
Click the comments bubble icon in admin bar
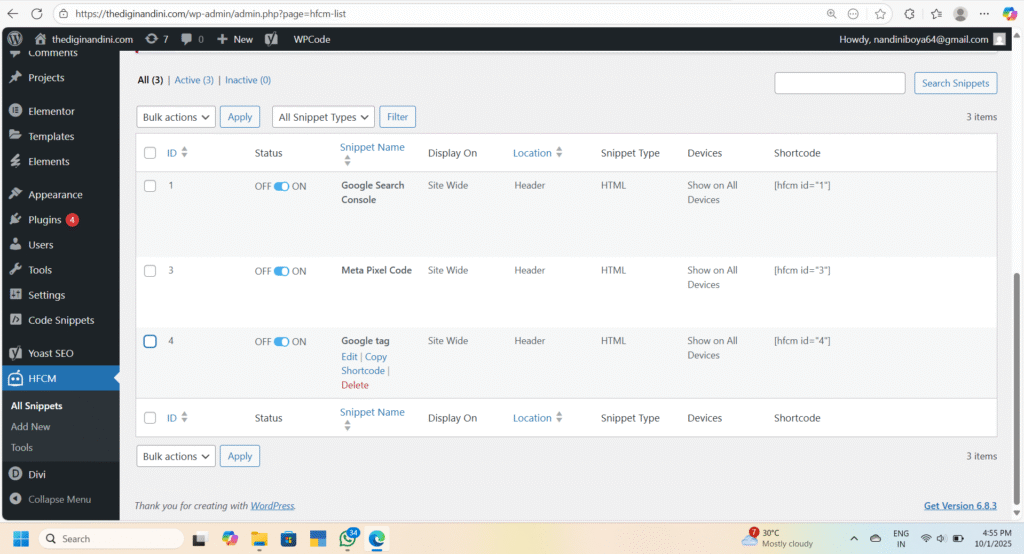[186, 39]
